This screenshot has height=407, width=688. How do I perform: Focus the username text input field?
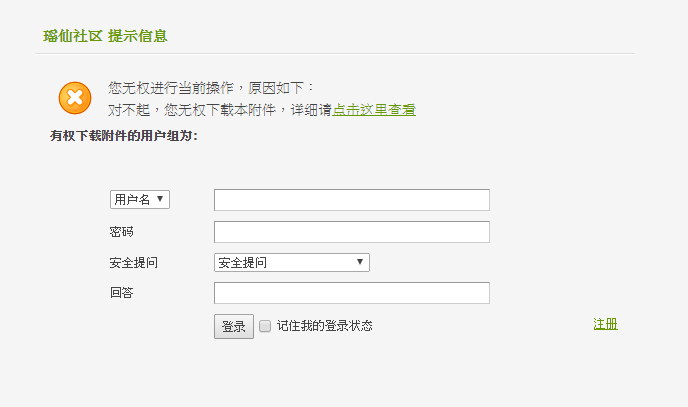352,200
